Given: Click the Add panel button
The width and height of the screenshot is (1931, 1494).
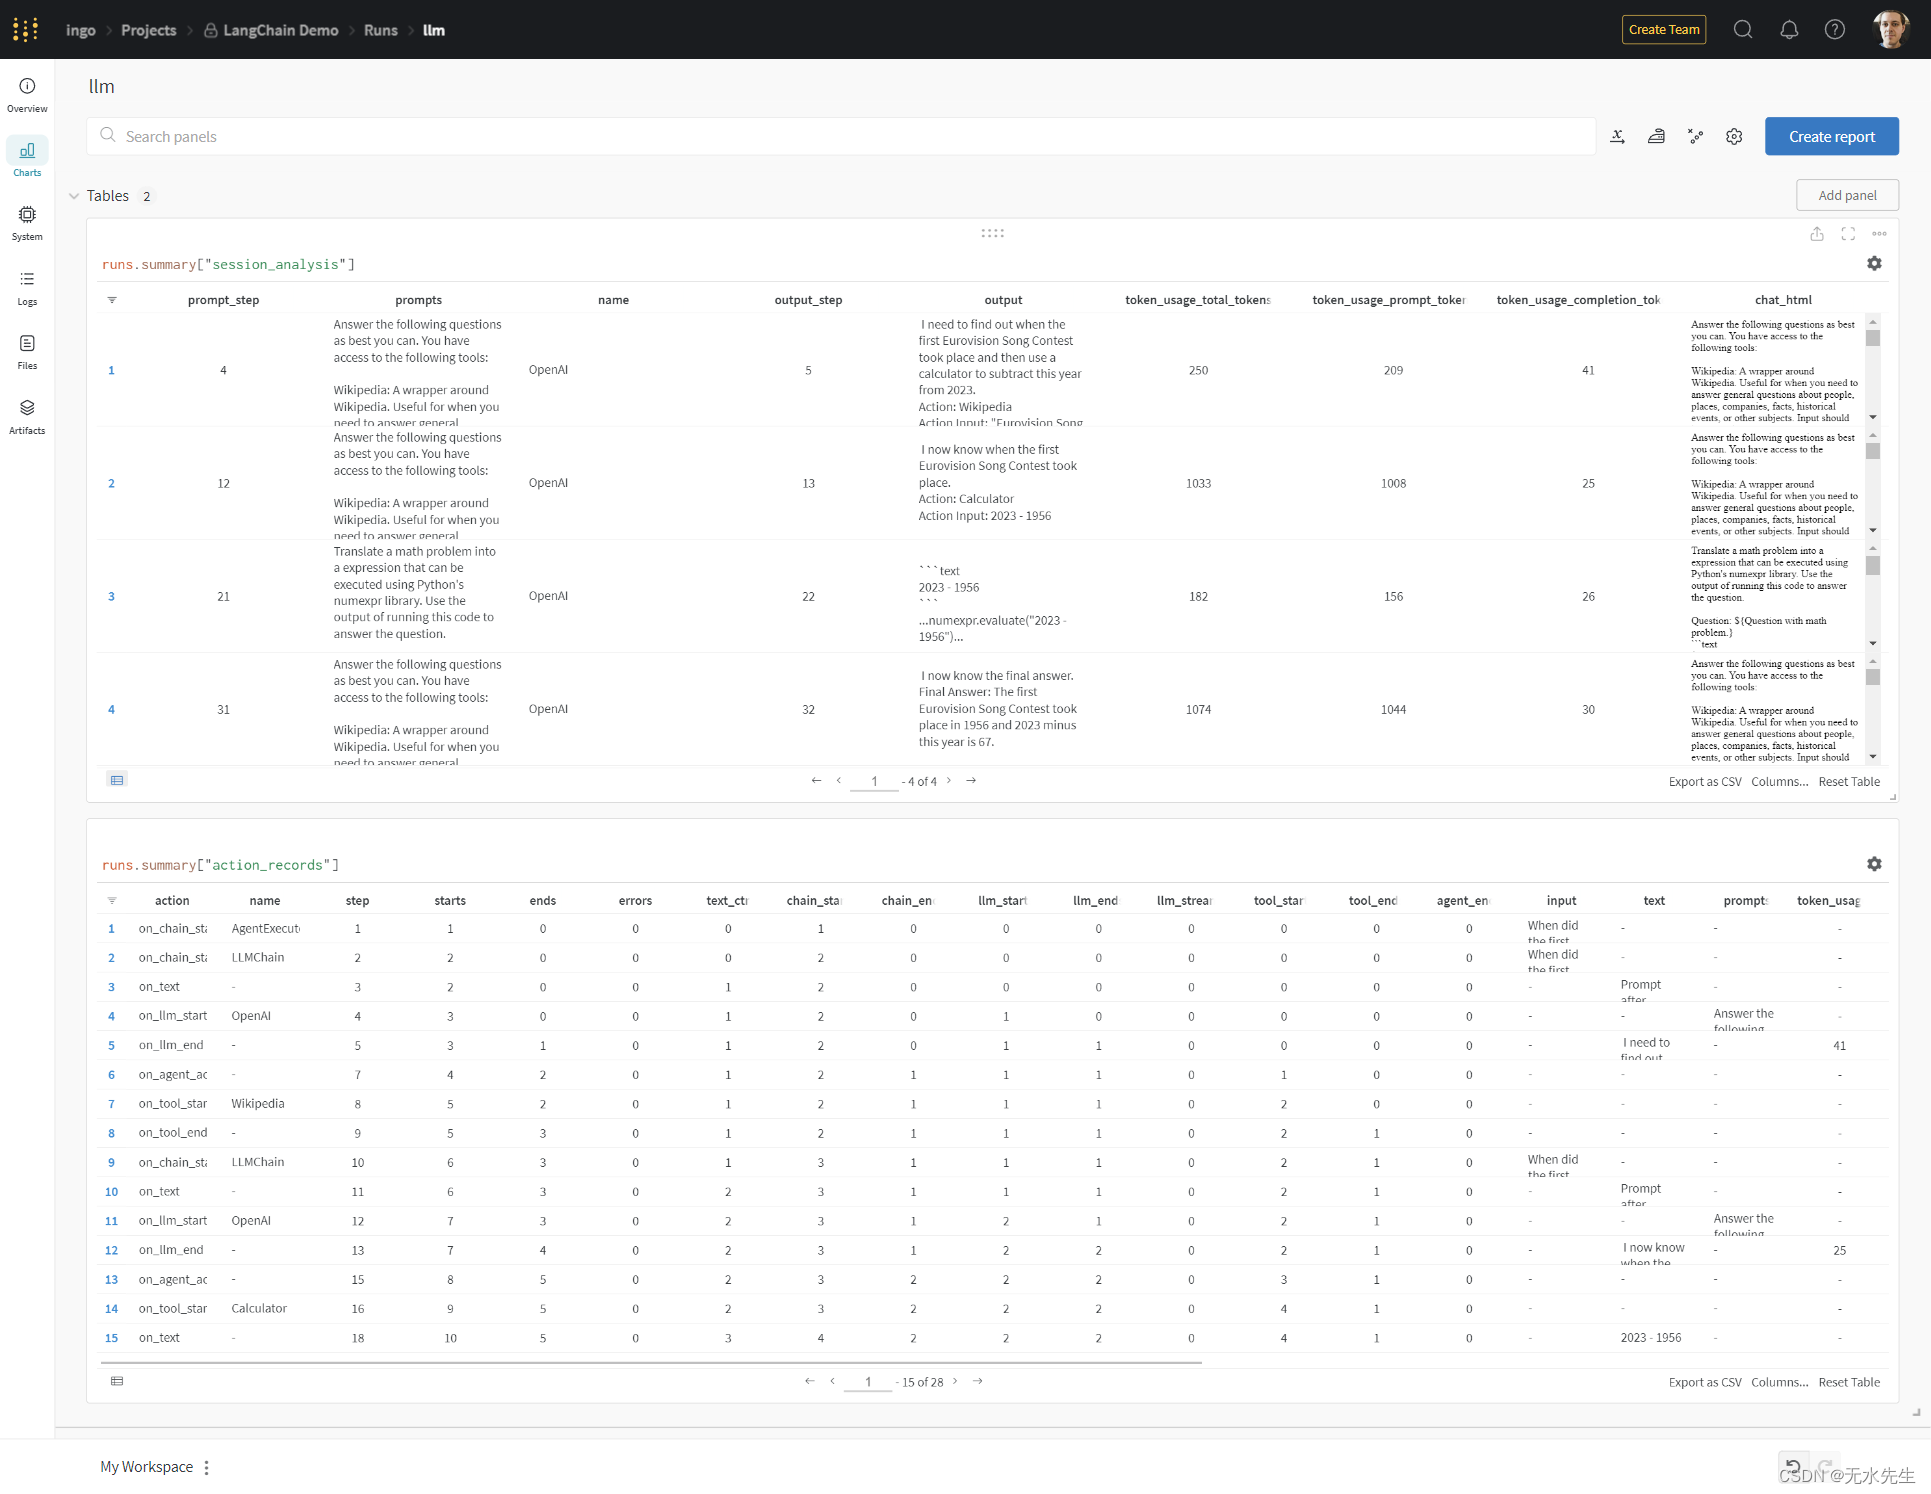Looking at the screenshot, I should [x=1847, y=195].
